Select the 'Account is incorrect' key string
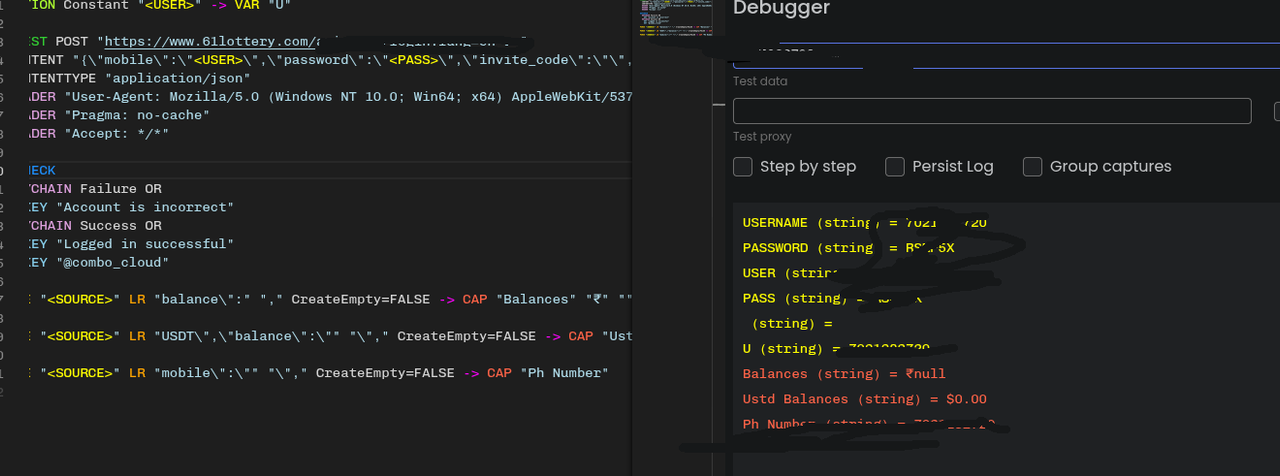The width and height of the screenshot is (1280, 476). (144, 207)
